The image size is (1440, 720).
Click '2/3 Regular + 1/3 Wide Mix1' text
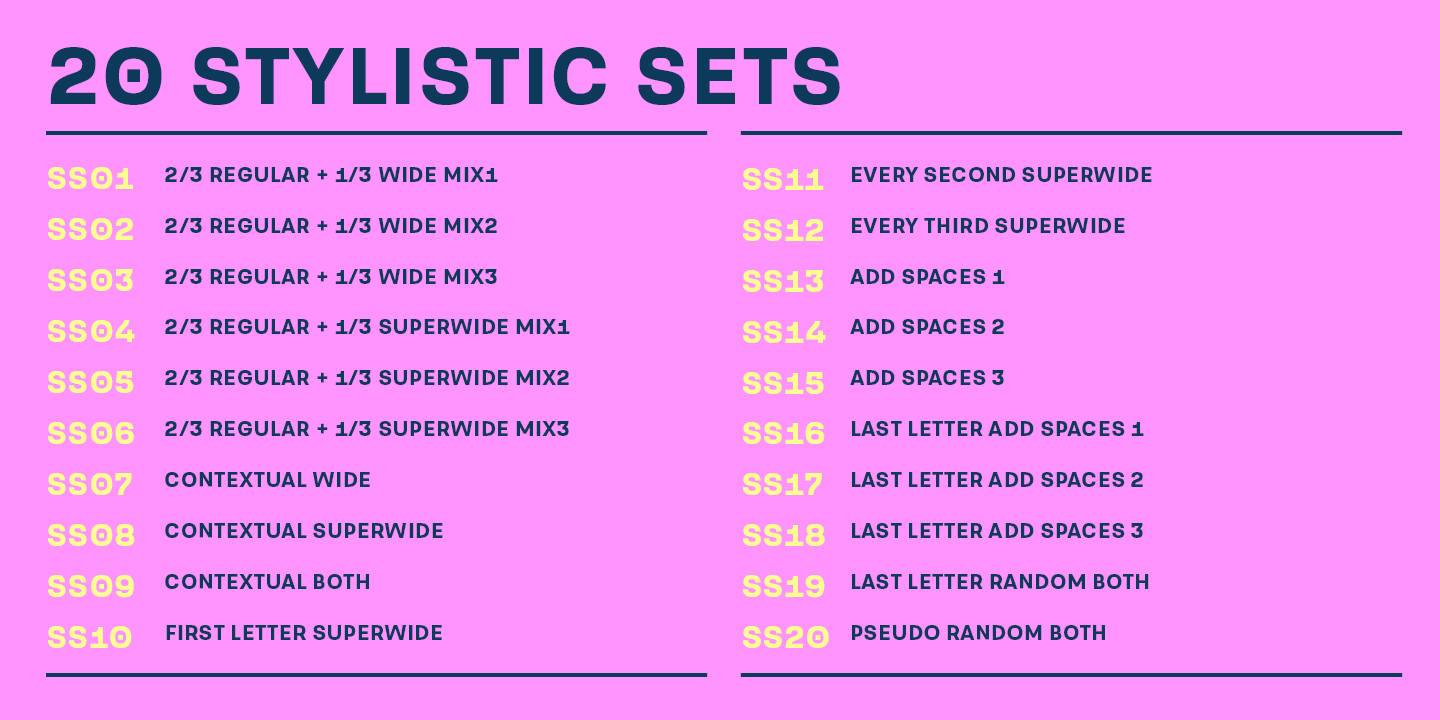coord(331,175)
